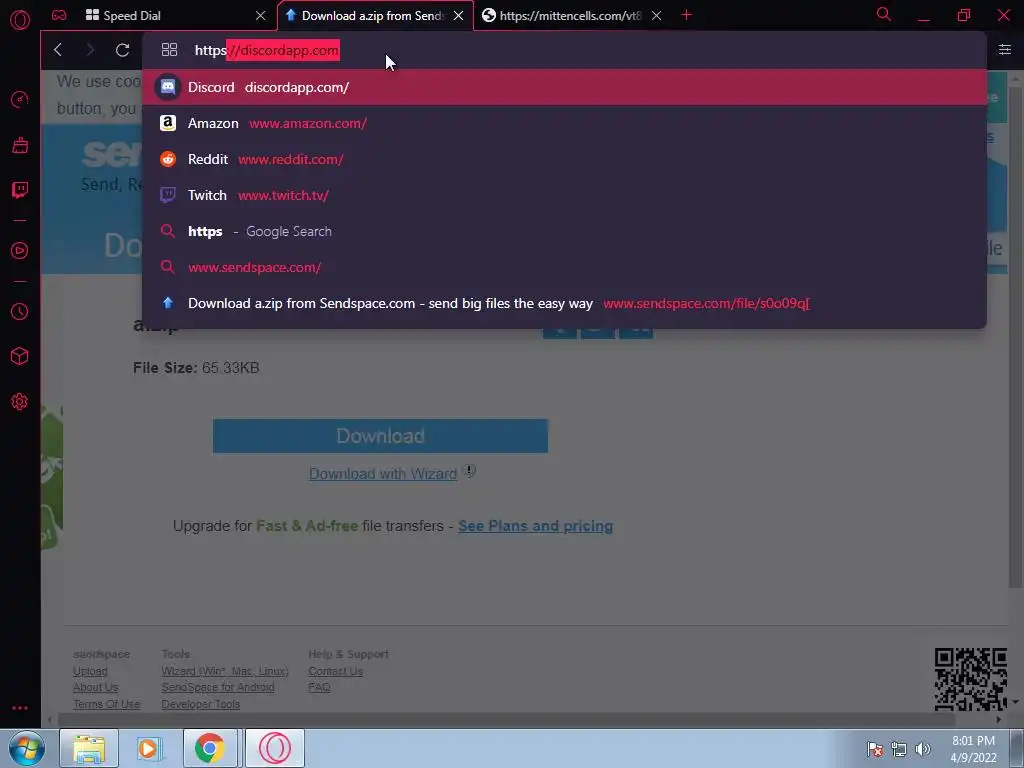Click the blue Download button
Image resolution: width=1024 pixels, height=768 pixels.
[380, 436]
